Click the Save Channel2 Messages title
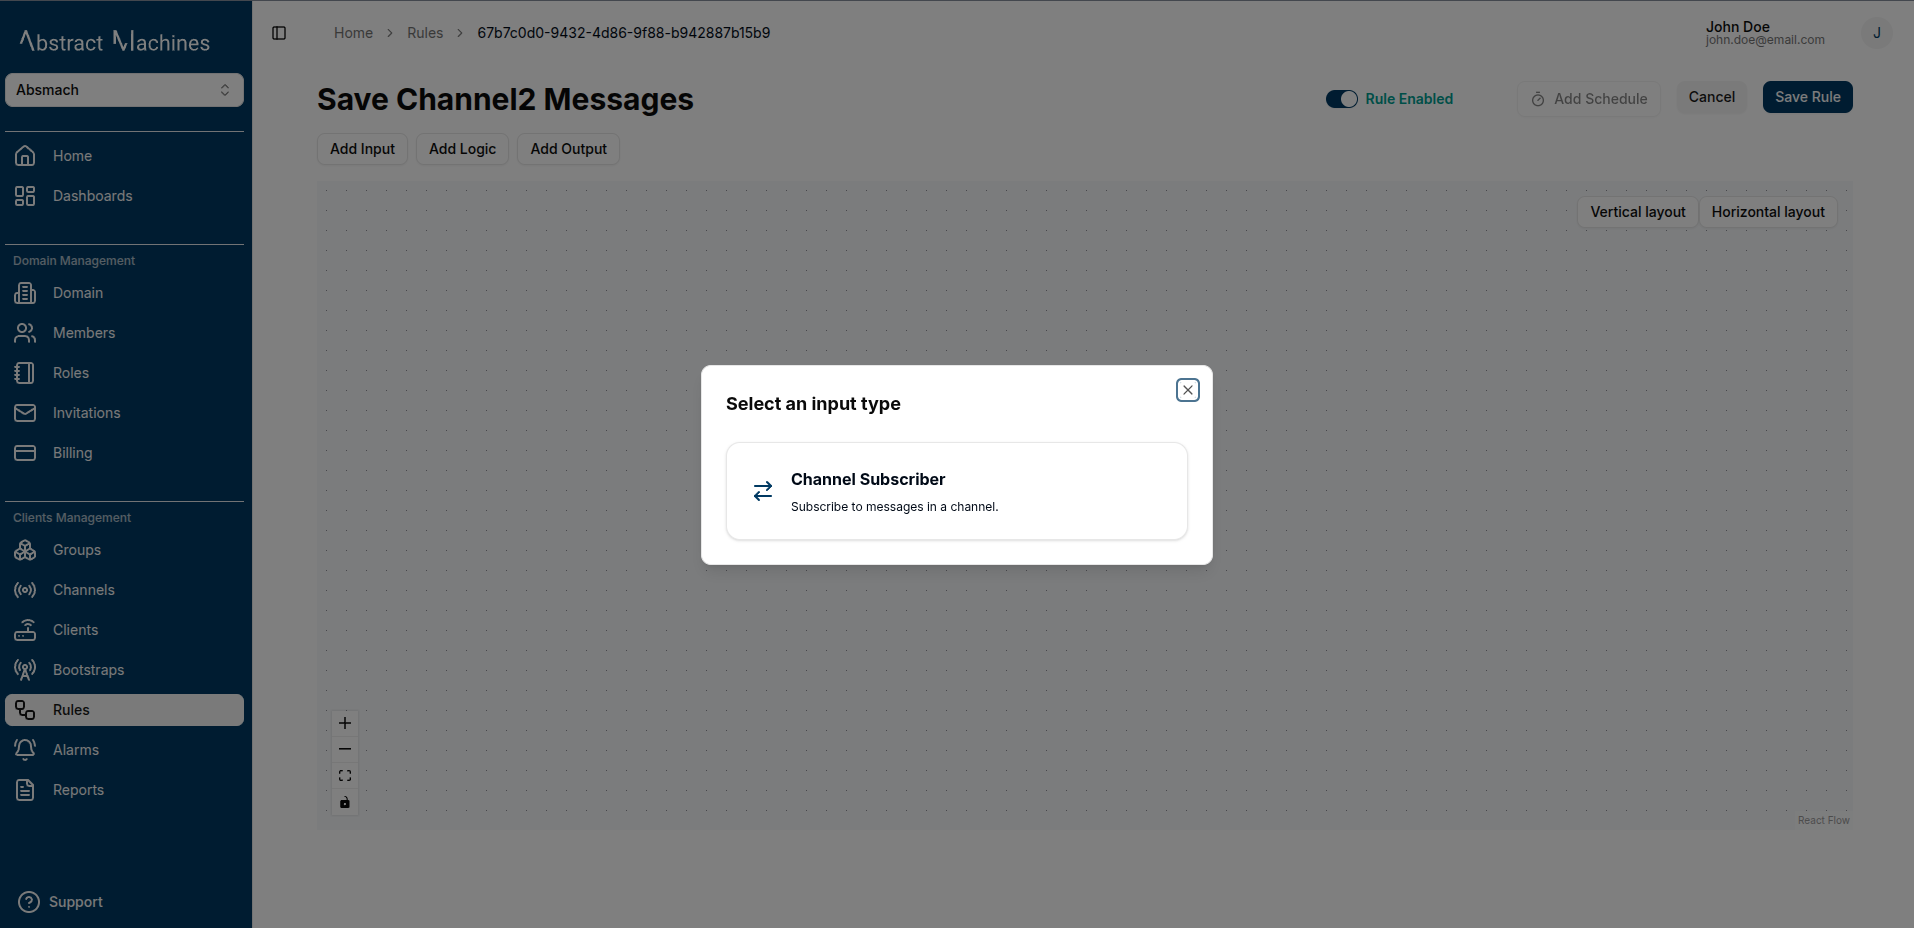Image resolution: width=1914 pixels, height=928 pixels. [505, 100]
